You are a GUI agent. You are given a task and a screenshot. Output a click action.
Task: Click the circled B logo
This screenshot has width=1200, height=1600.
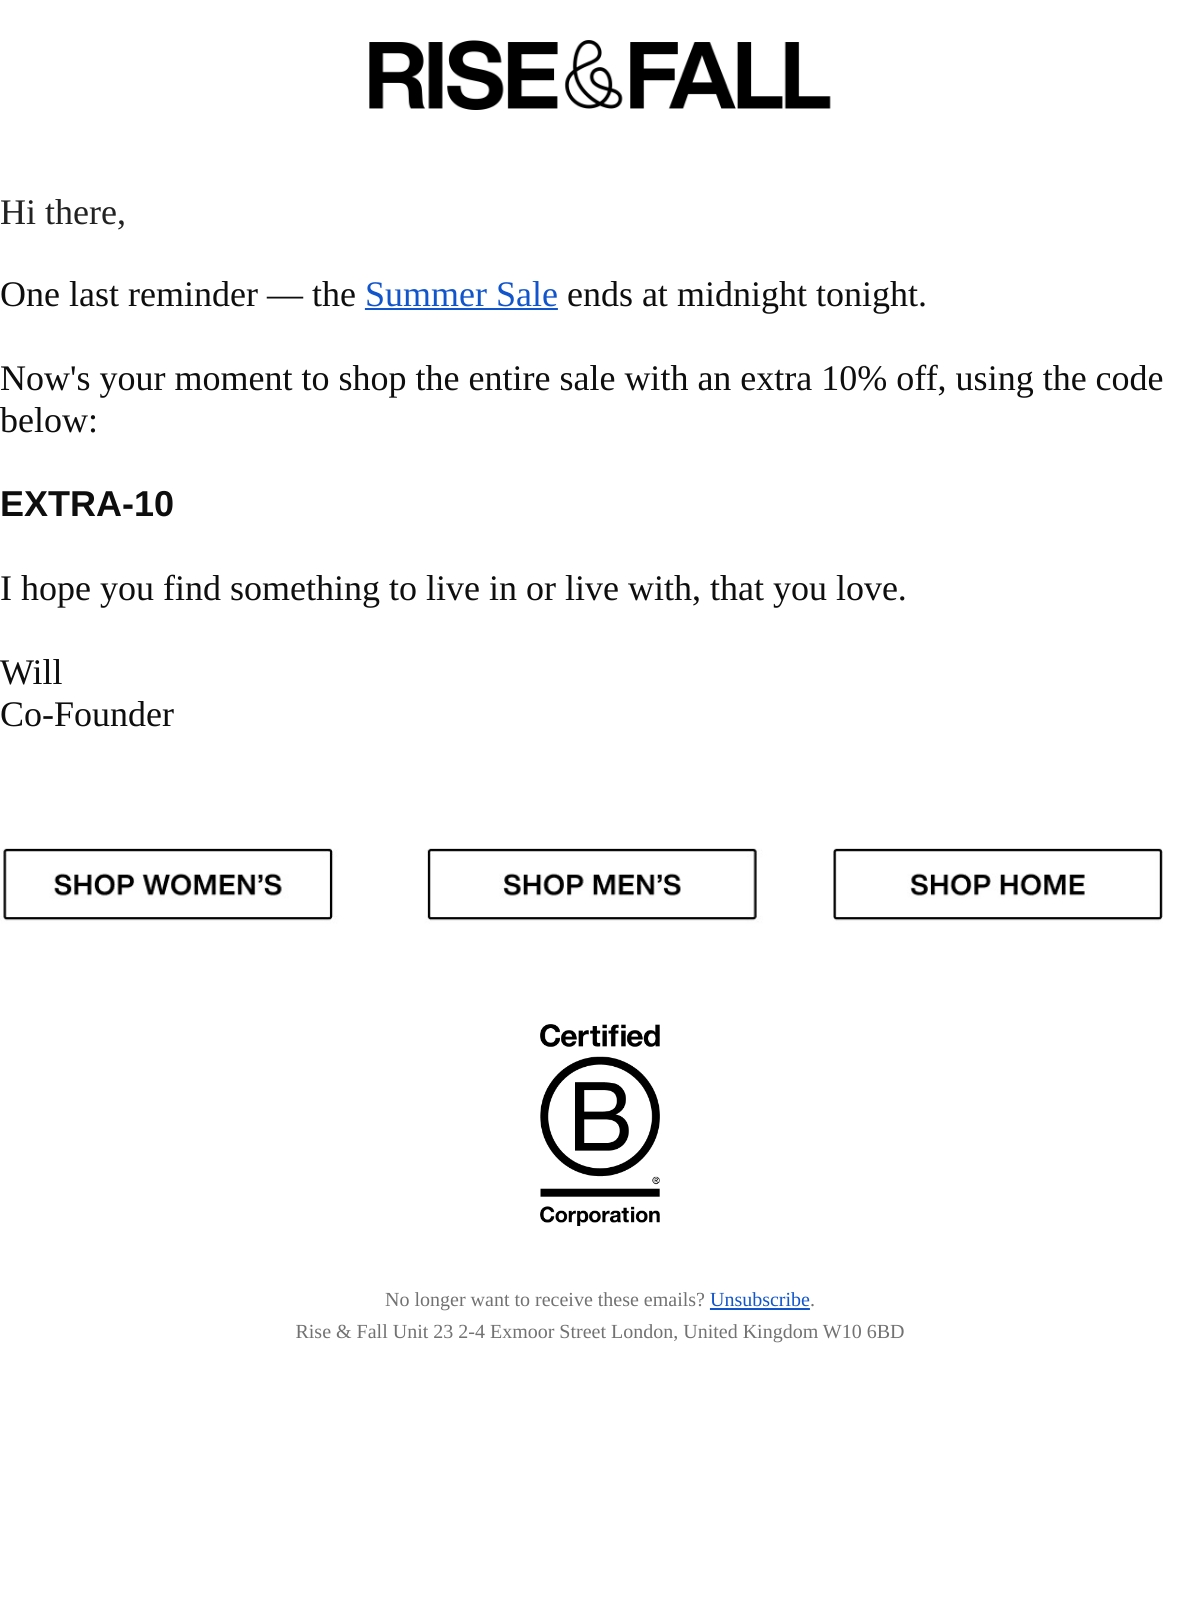coord(600,1117)
